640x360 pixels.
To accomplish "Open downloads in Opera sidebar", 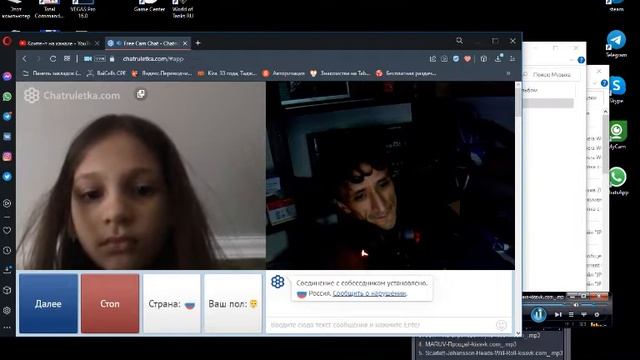I will (7, 270).
